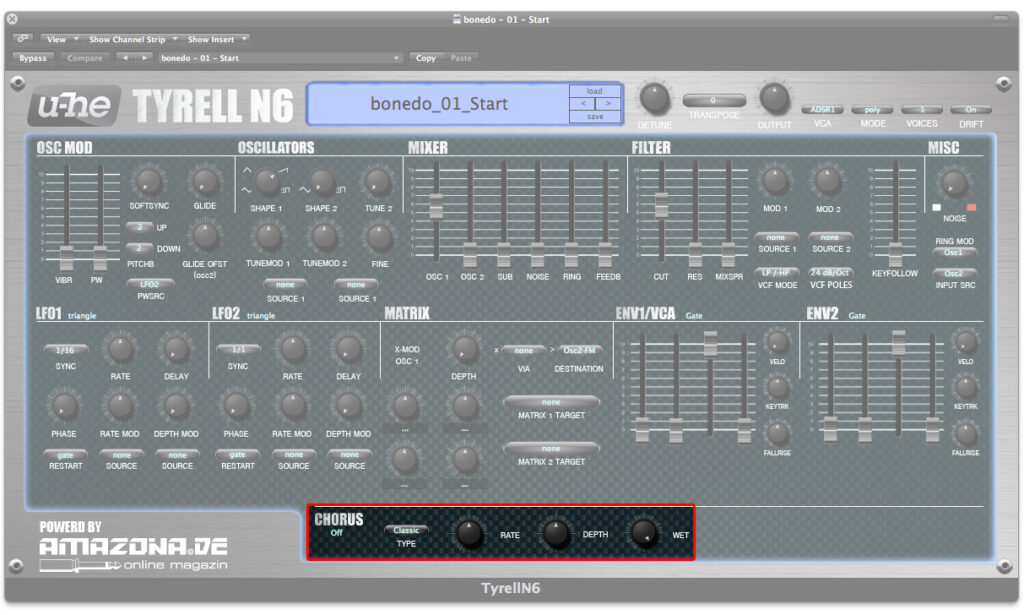Toggle the Chorus Off switch
This screenshot has width=1024, height=615.
click(x=336, y=533)
